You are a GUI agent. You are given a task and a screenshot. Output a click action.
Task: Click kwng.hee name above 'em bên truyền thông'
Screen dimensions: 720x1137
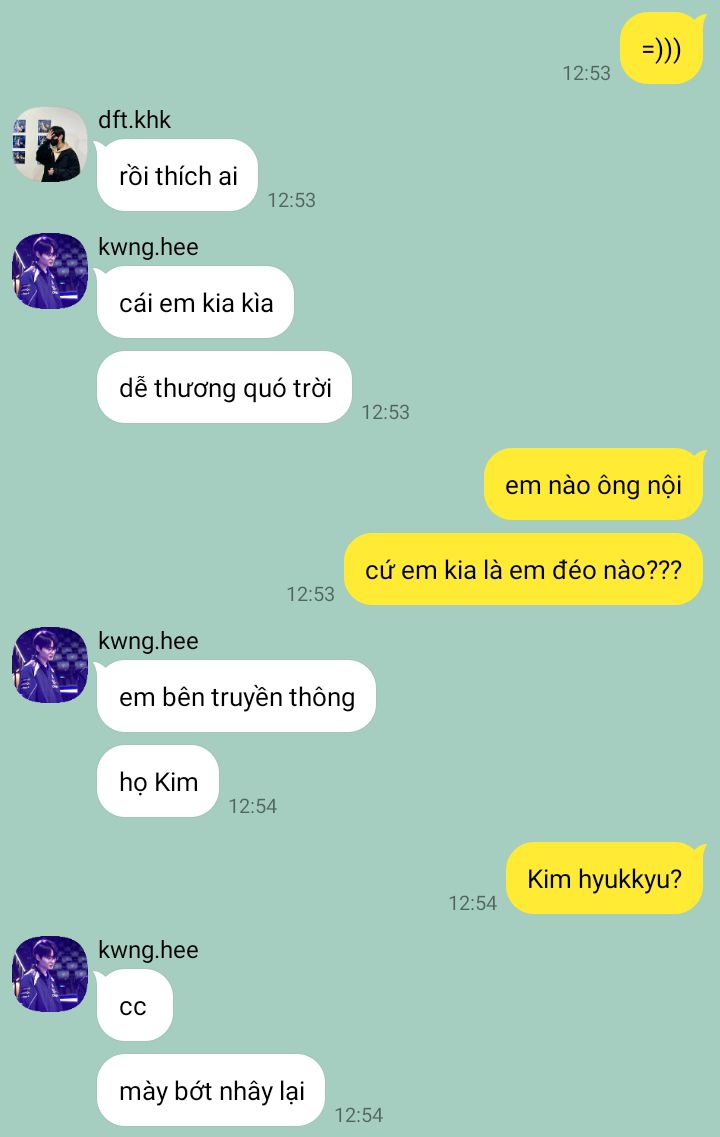pyautogui.click(x=149, y=641)
